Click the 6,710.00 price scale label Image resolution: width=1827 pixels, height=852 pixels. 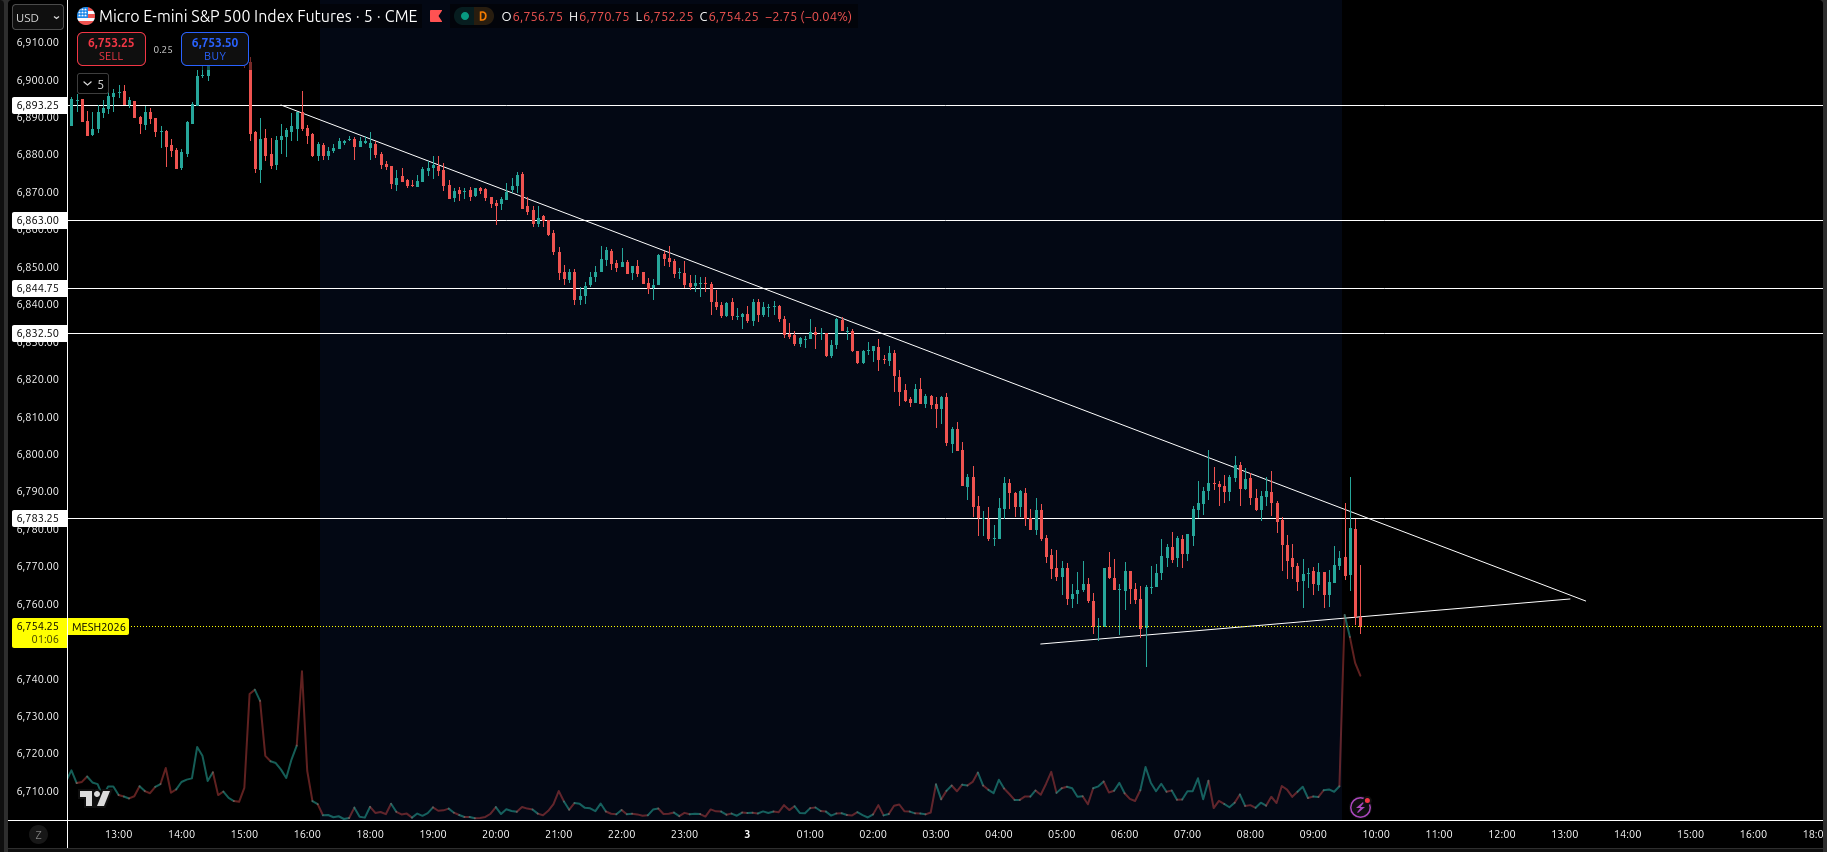(38, 791)
